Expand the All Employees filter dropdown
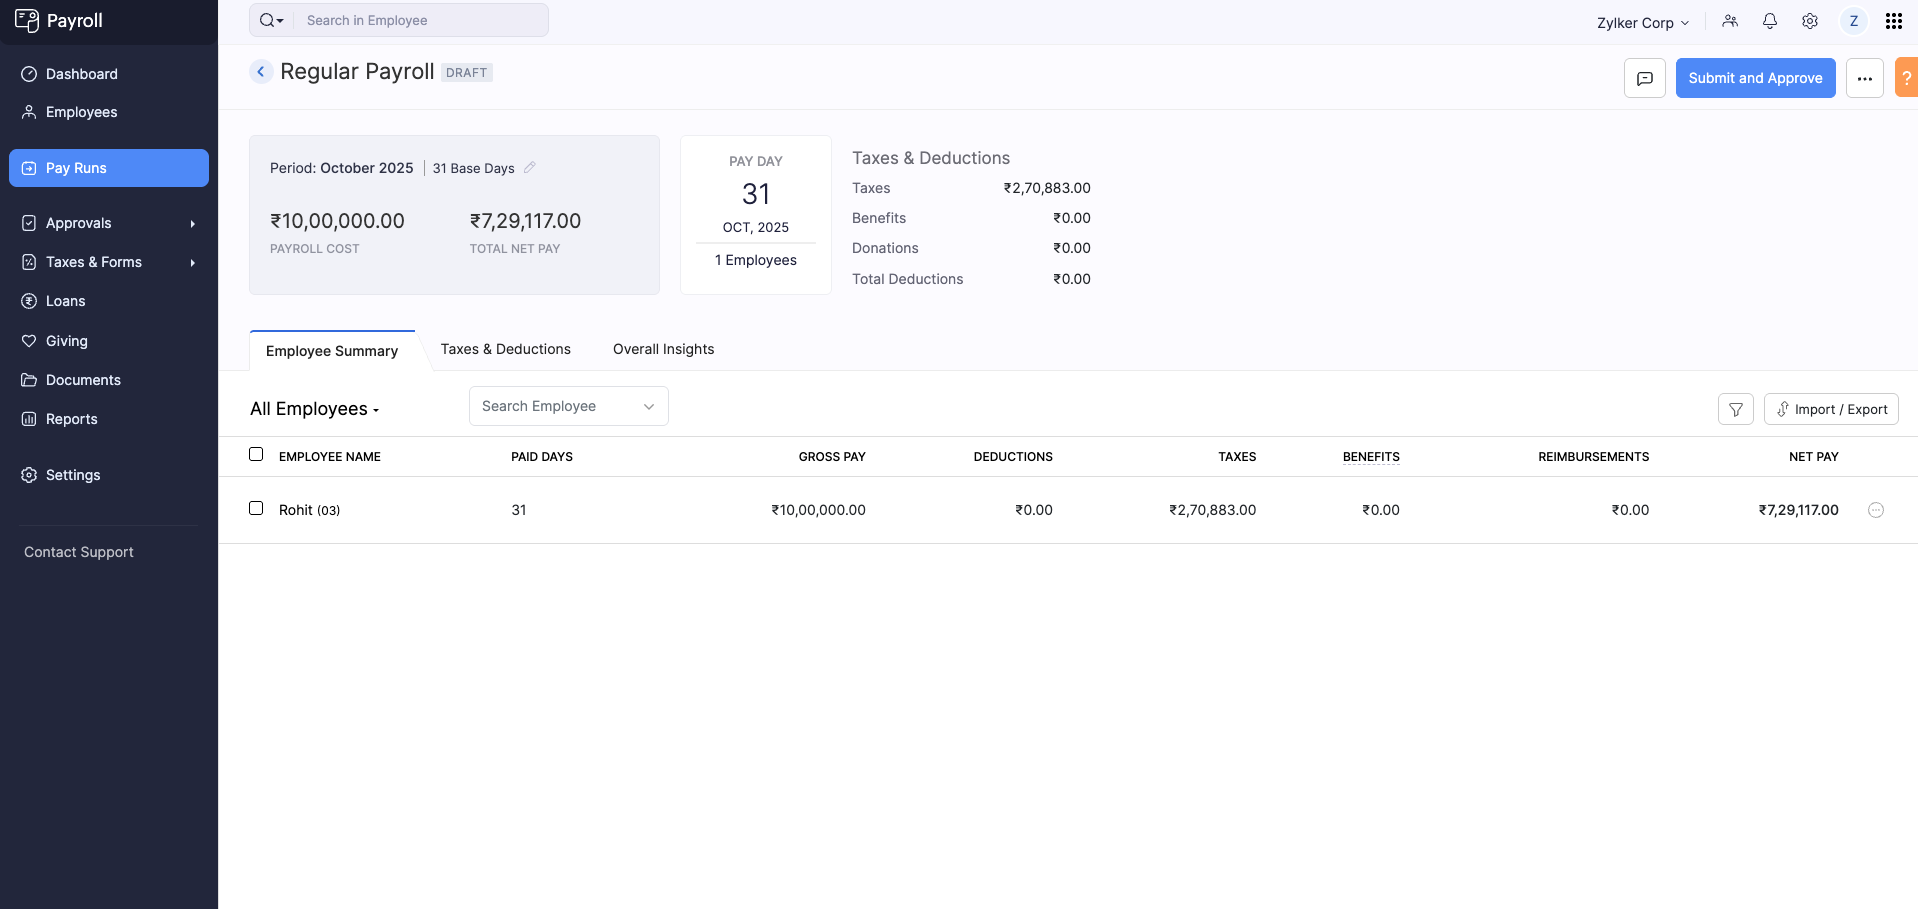This screenshot has height=909, width=1918. coord(315,409)
